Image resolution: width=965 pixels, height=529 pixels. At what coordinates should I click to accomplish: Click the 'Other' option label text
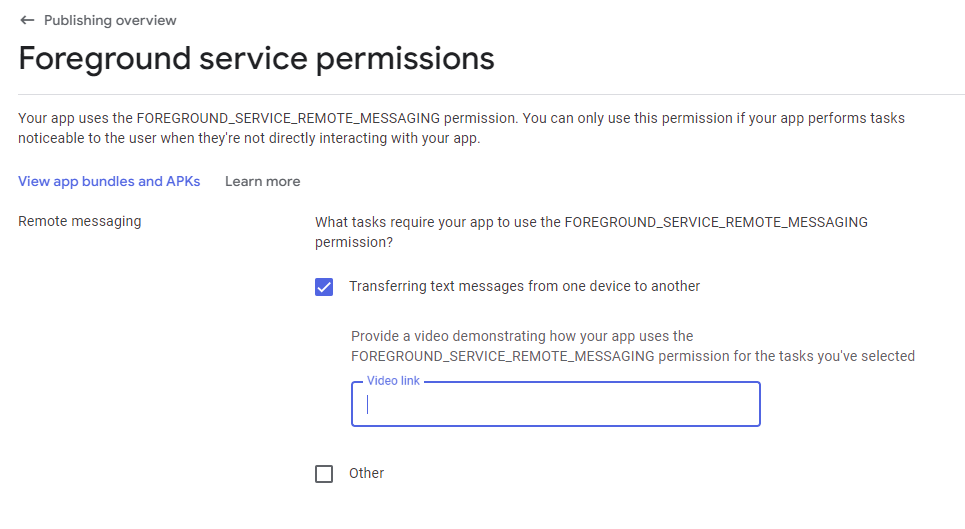[x=366, y=473]
